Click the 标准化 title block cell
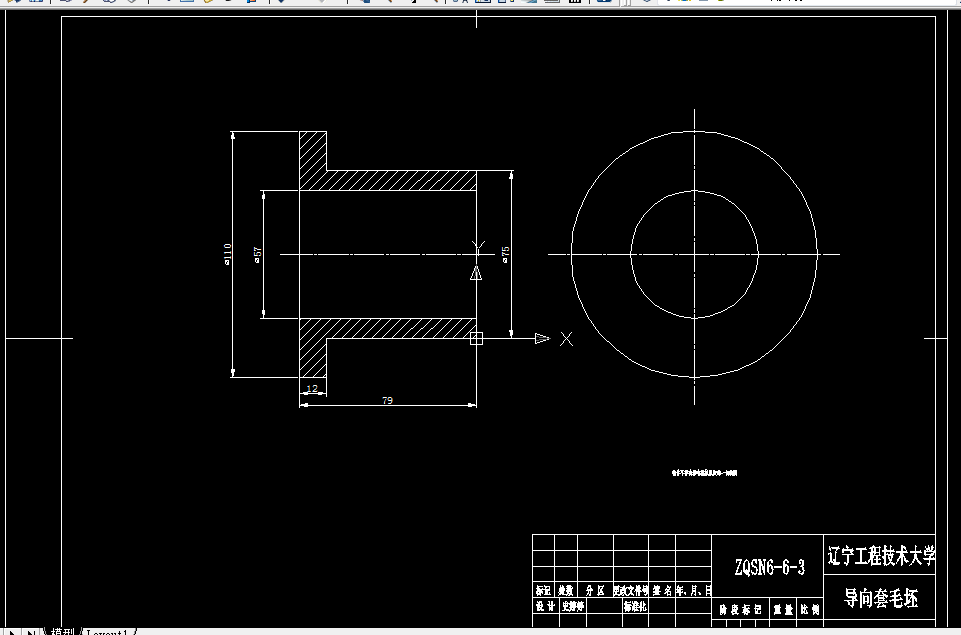Image resolution: width=961 pixels, height=635 pixels. (634, 606)
